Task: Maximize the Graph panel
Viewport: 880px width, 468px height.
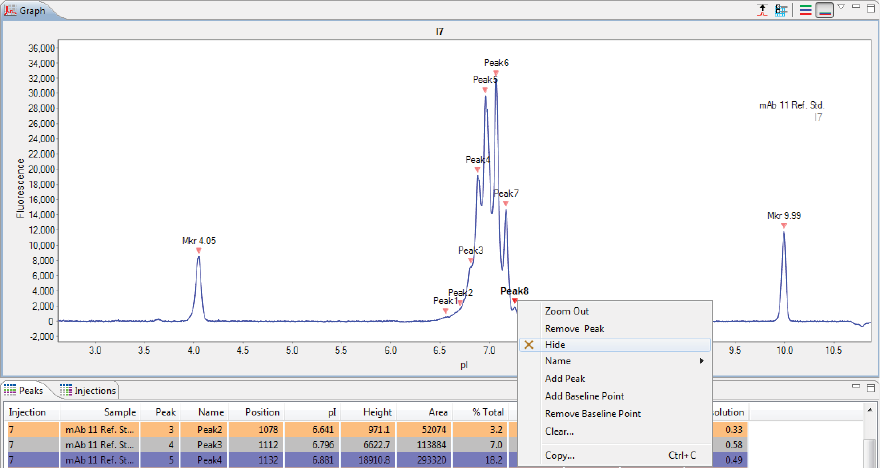Action: point(870,8)
